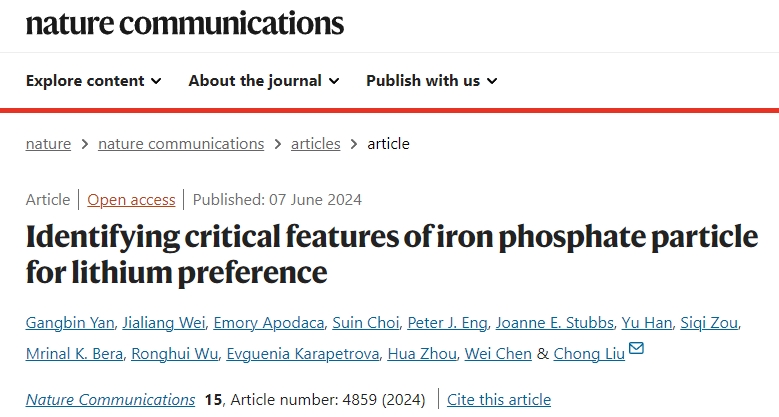Viewport: 779px width, 417px height.
Task: Open author Peter J. Eng's details
Action: click(447, 323)
